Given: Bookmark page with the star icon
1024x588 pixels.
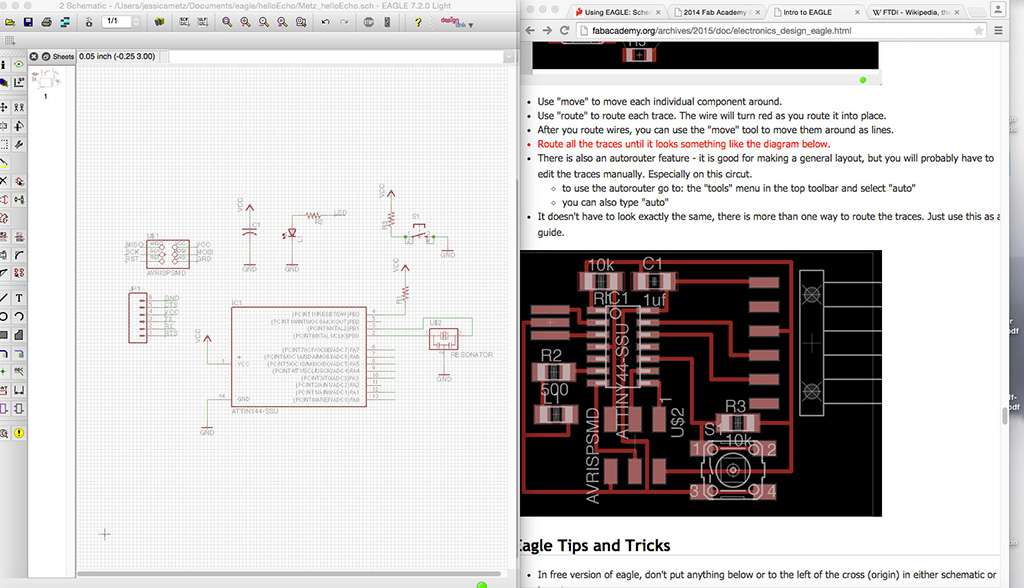Looking at the screenshot, I should tap(978, 31).
